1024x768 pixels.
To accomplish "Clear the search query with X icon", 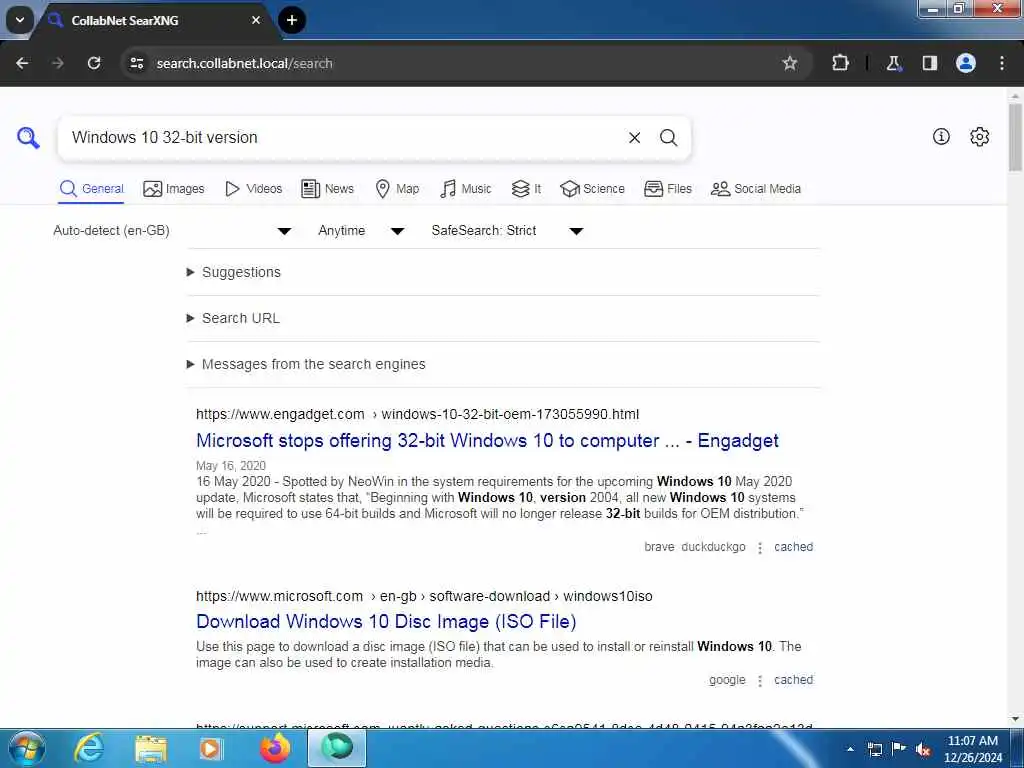I will [634, 138].
